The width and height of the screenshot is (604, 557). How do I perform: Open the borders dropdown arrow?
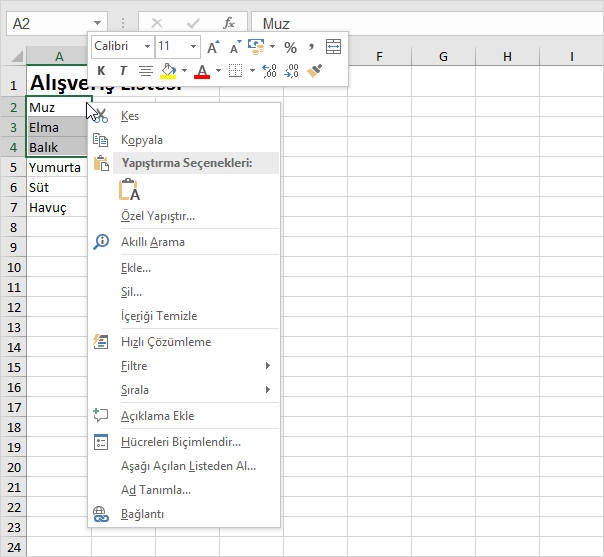pyautogui.click(x=252, y=70)
